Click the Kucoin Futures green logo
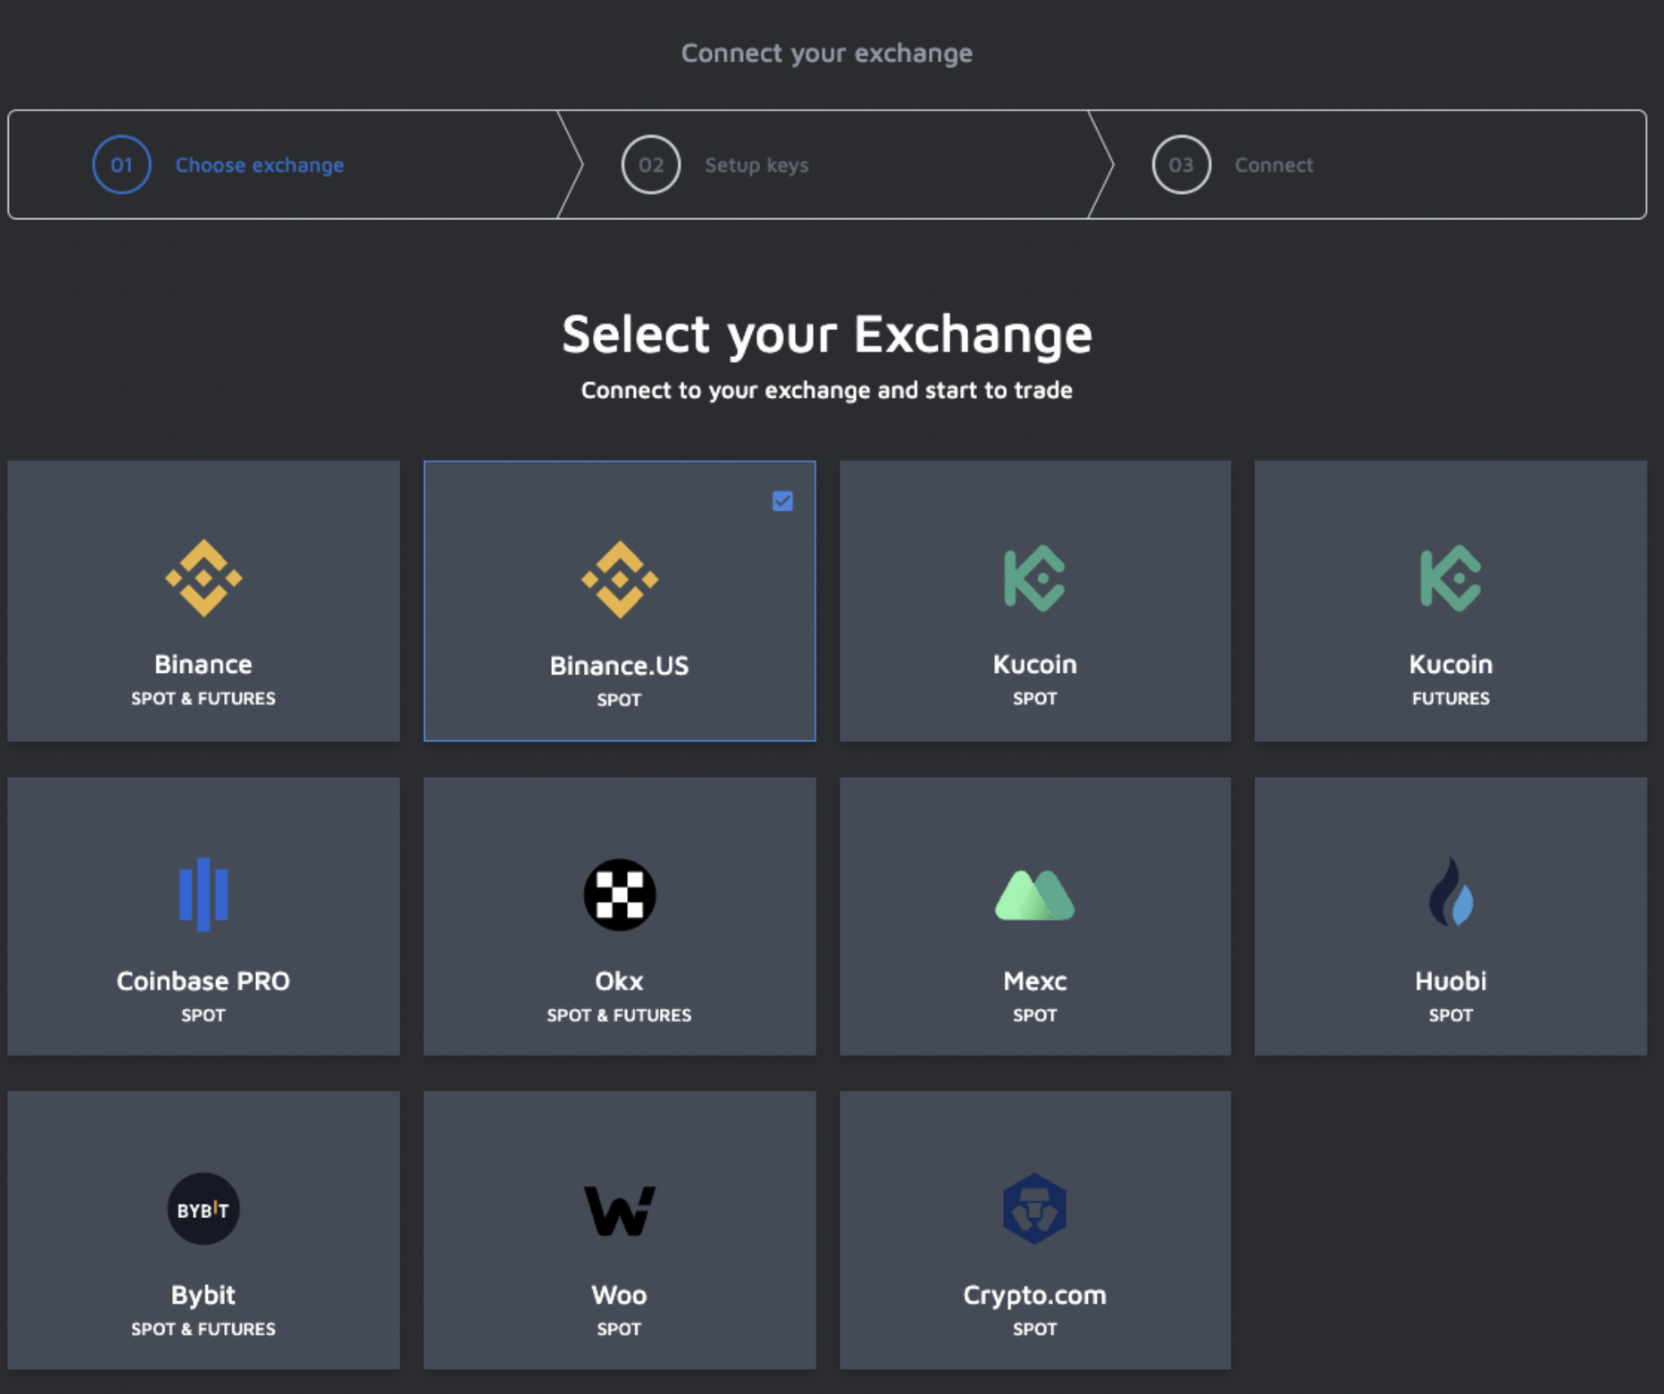The image size is (1664, 1394). (x=1450, y=577)
